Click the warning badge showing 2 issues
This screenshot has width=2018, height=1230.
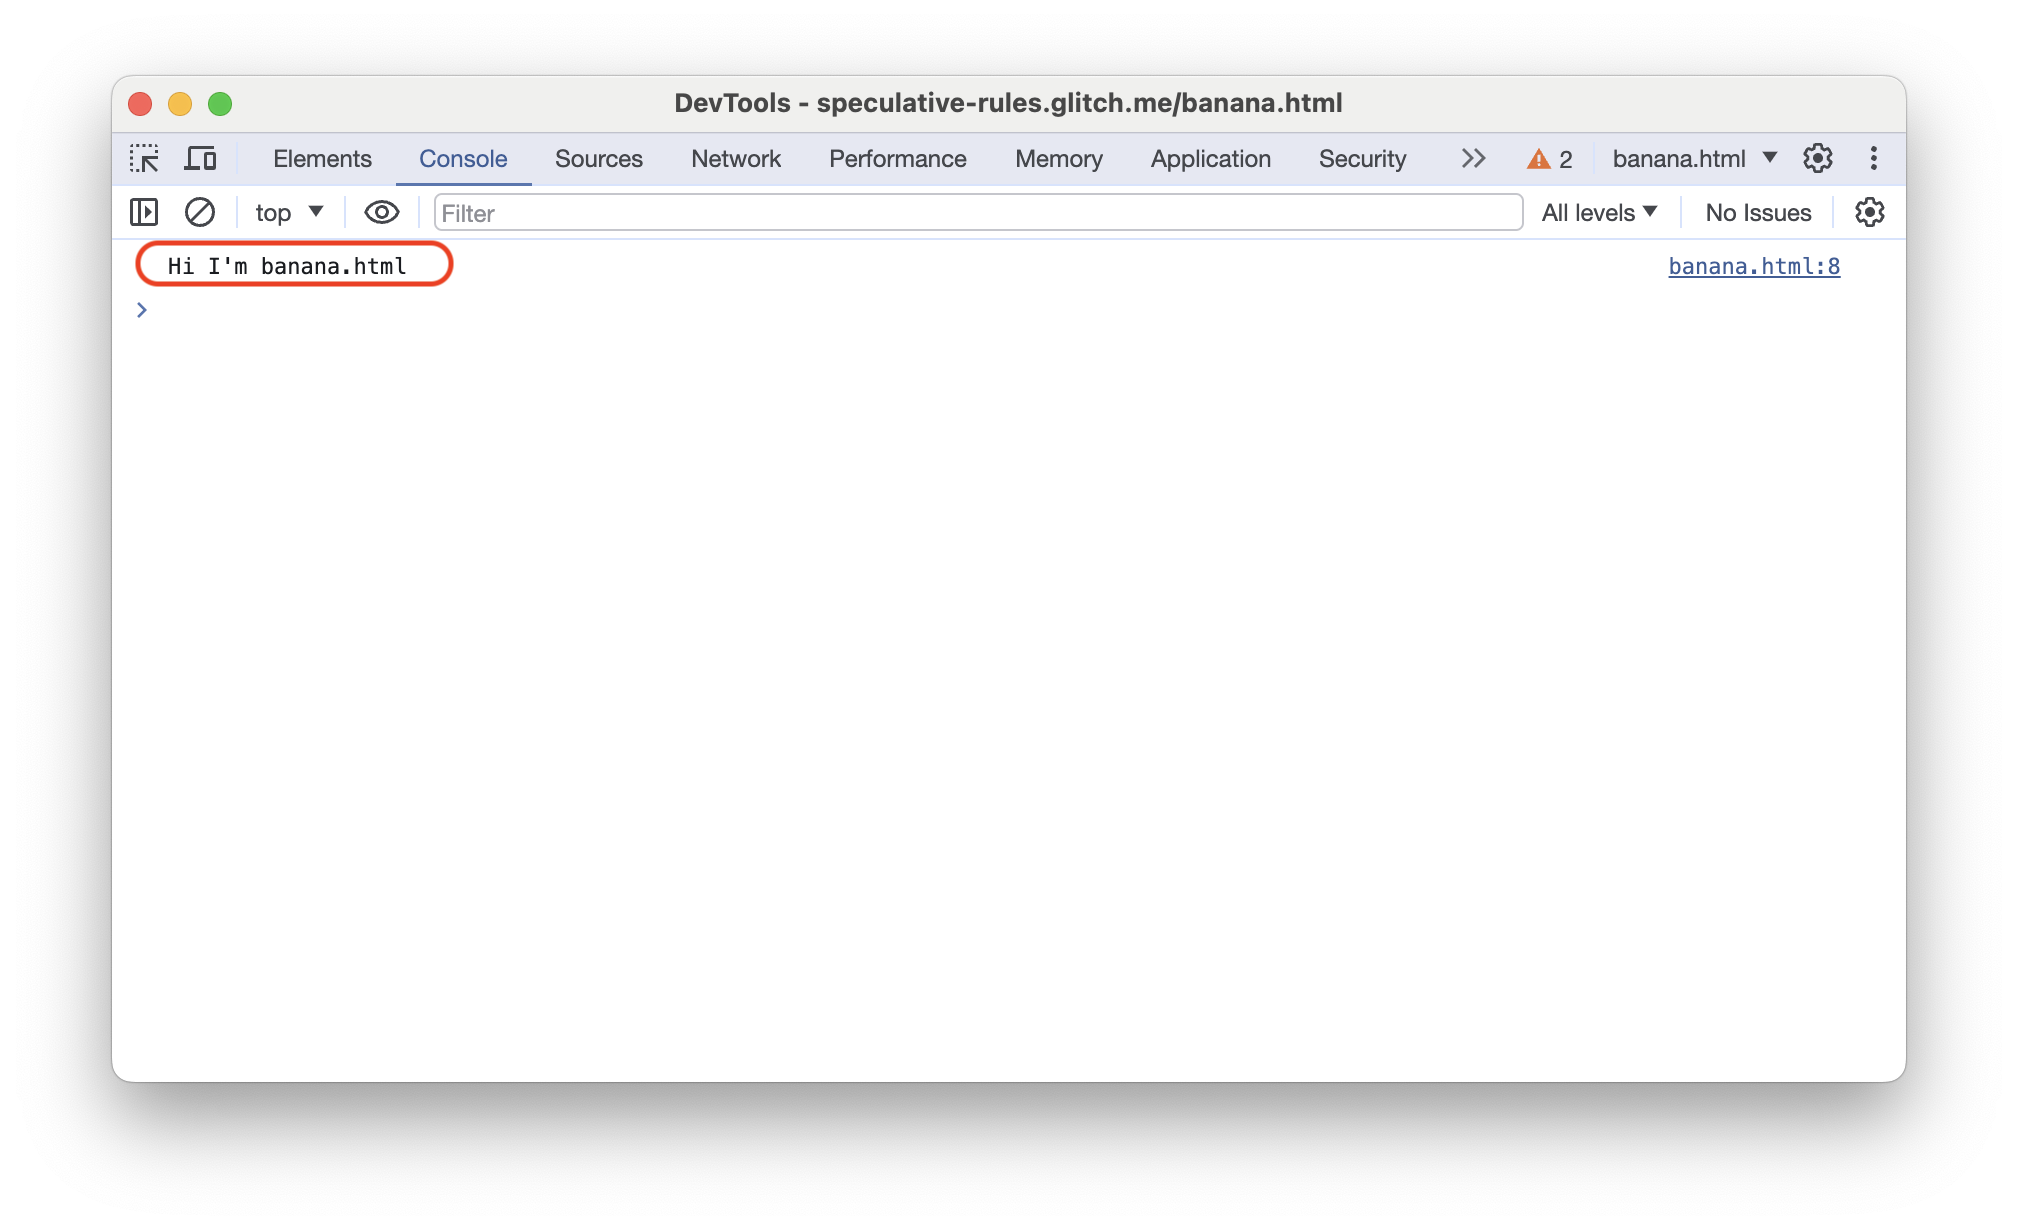(1551, 159)
